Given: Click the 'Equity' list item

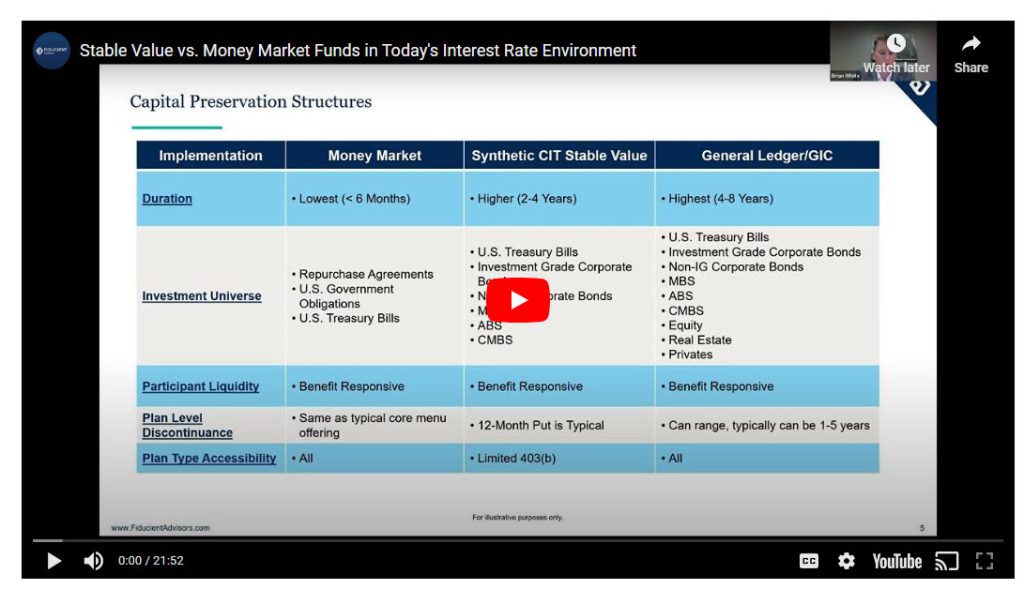Looking at the screenshot, I should [686, 325].
